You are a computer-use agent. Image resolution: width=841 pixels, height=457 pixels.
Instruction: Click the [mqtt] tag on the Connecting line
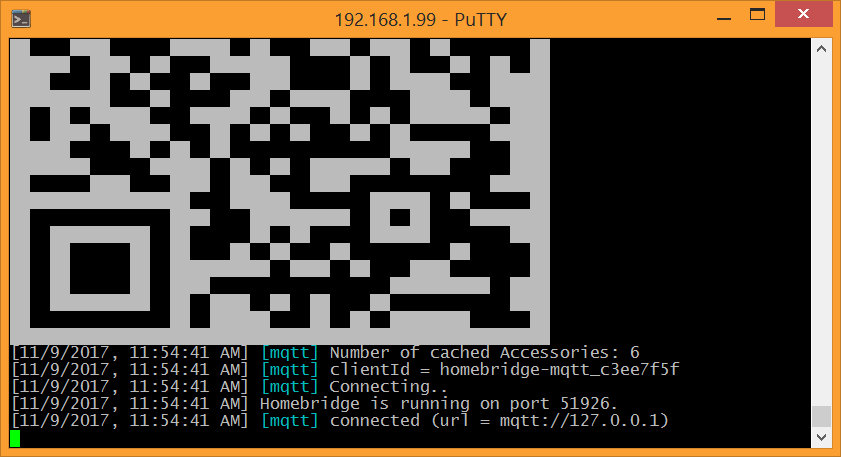[x=290, y=387]
